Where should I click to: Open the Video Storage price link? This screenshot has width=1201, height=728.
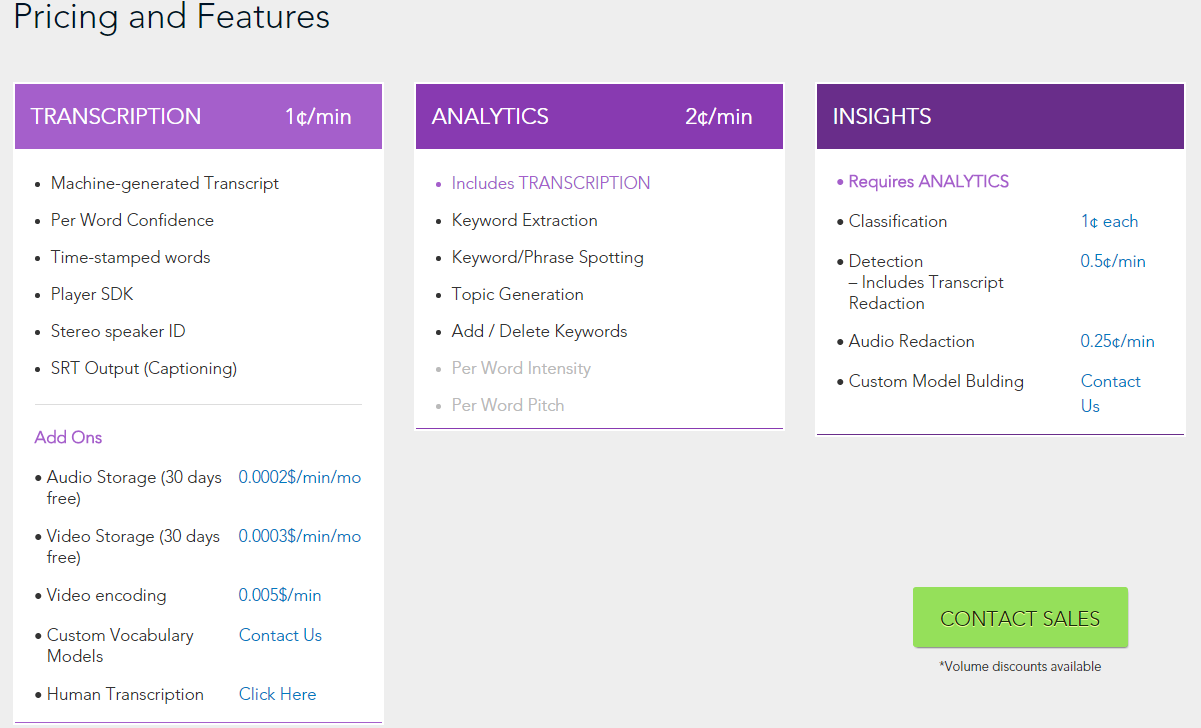[x=299, y=537]
